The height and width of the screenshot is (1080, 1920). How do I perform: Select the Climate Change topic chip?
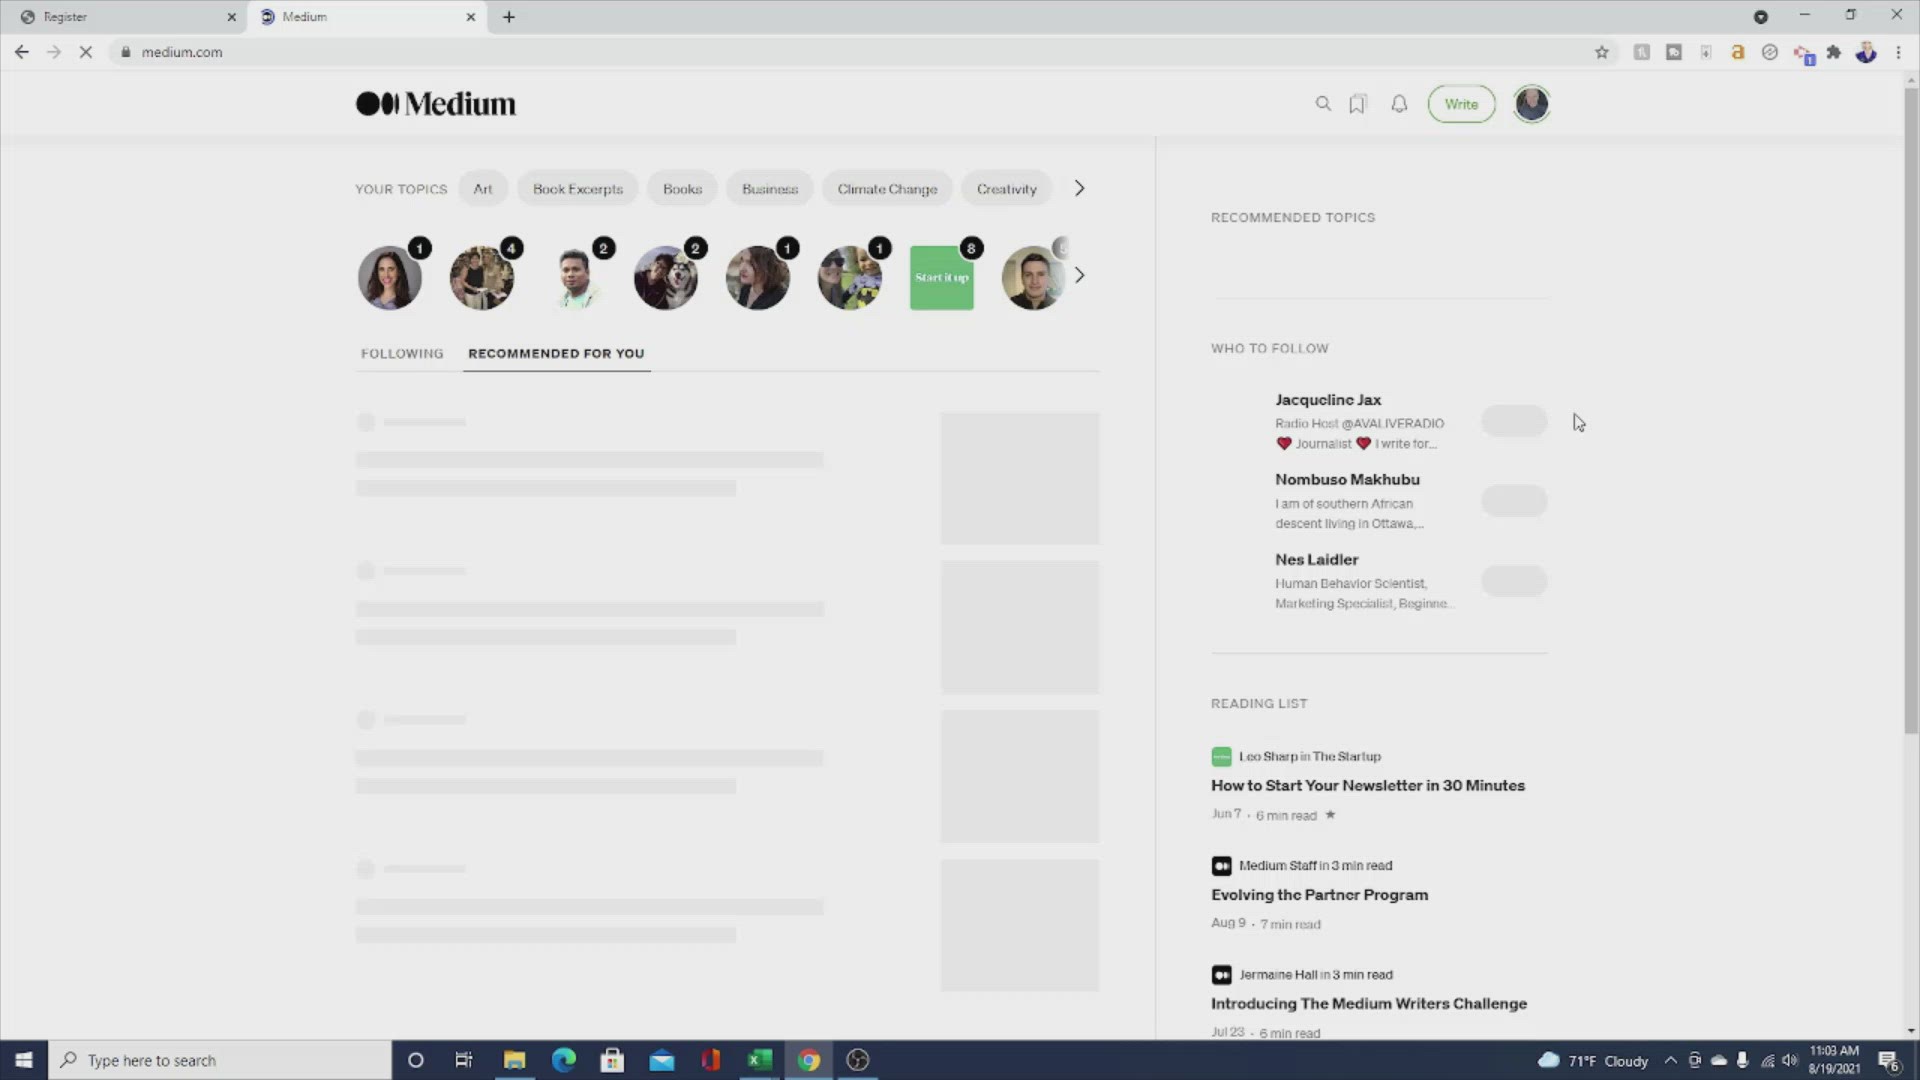click(887, 189)
